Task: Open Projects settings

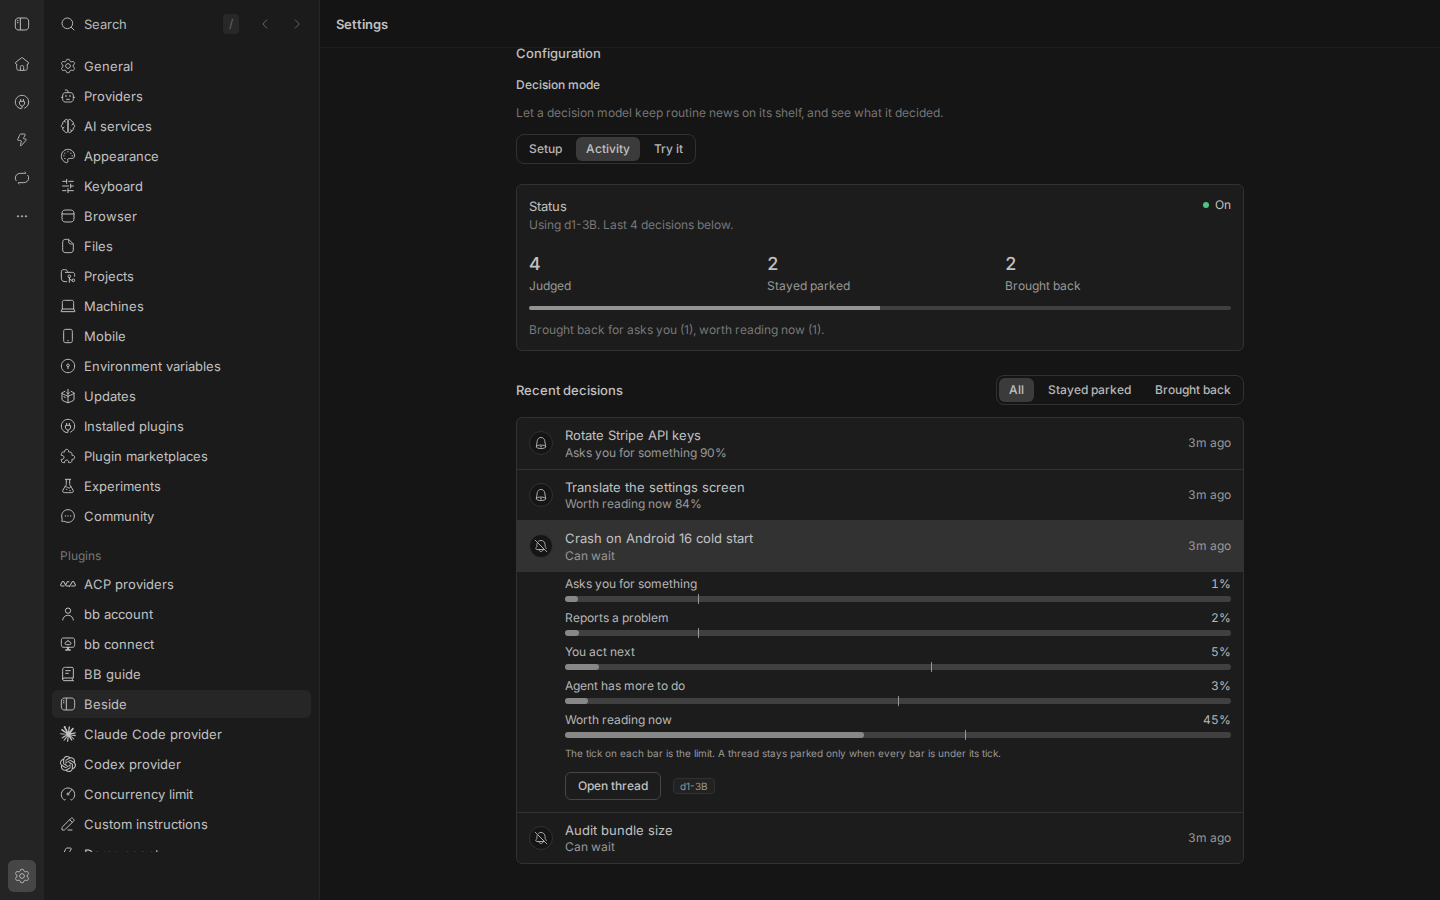Action: (x=181, y=276)
